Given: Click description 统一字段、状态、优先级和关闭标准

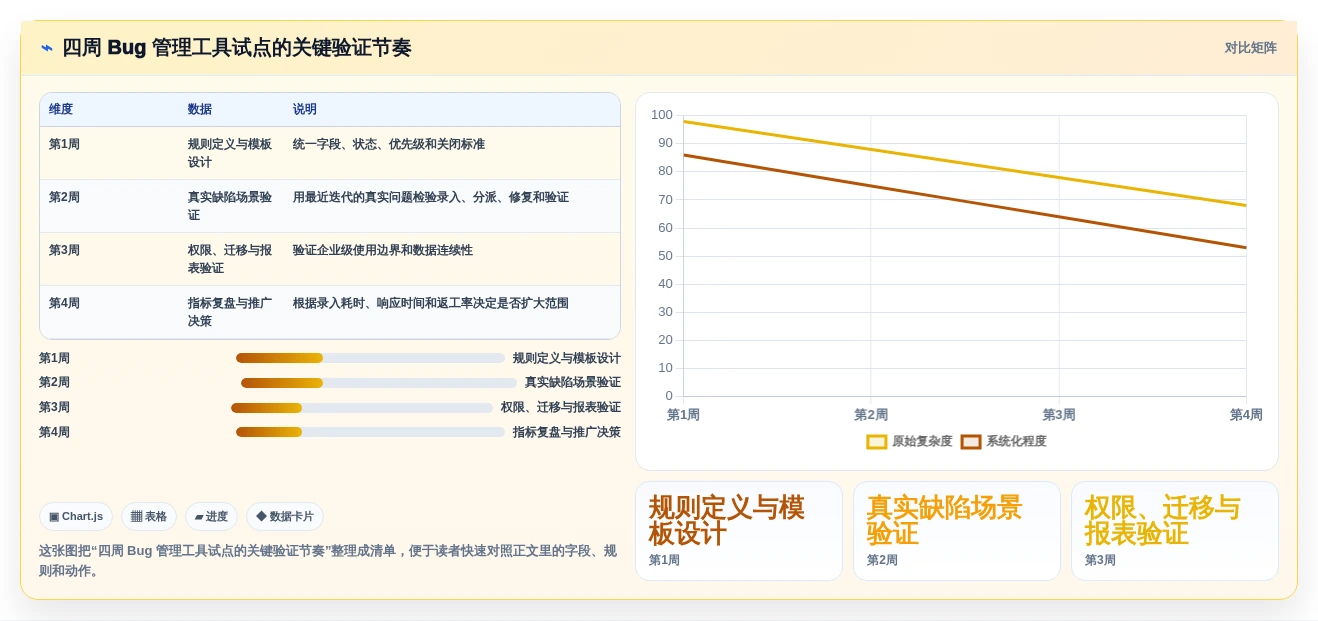Looking at the screenshot, I should [389, 144].
